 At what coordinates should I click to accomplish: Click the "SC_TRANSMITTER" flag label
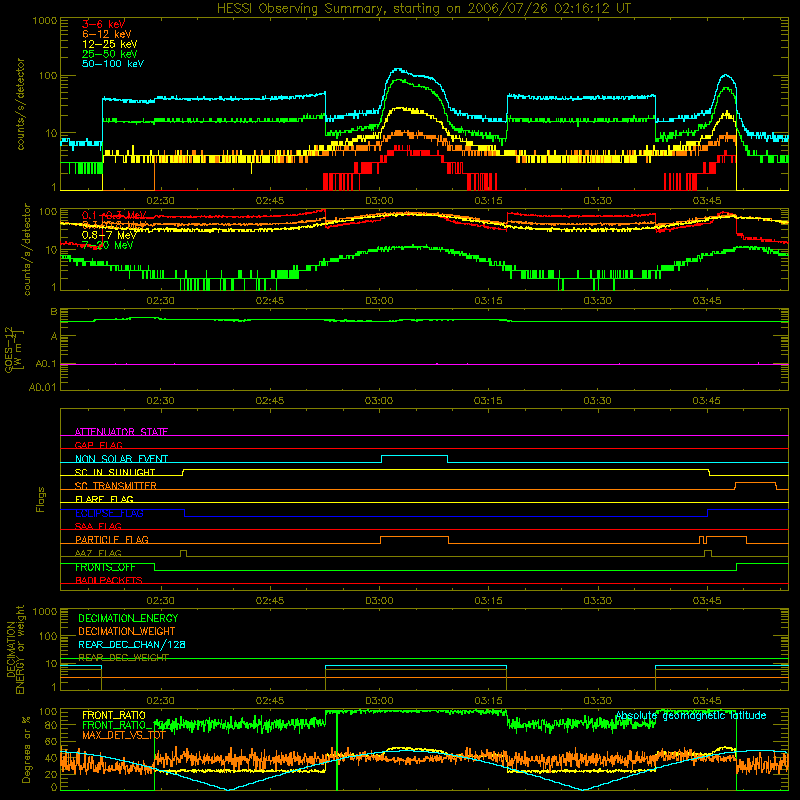point(116,486)
